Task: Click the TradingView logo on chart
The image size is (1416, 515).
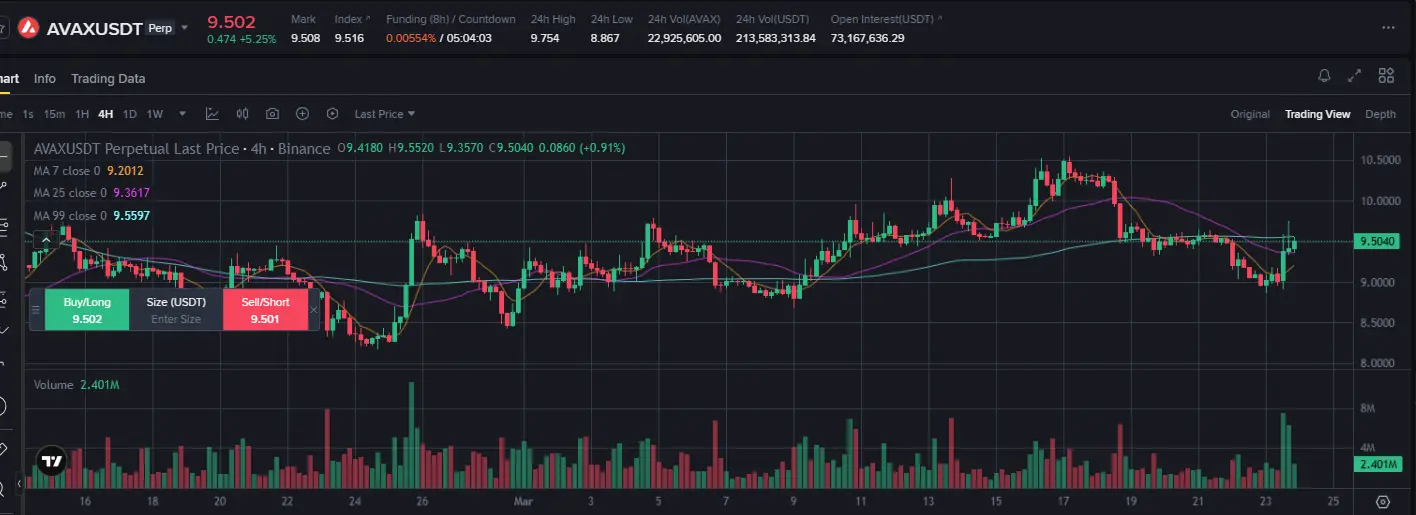Action: 50,462
